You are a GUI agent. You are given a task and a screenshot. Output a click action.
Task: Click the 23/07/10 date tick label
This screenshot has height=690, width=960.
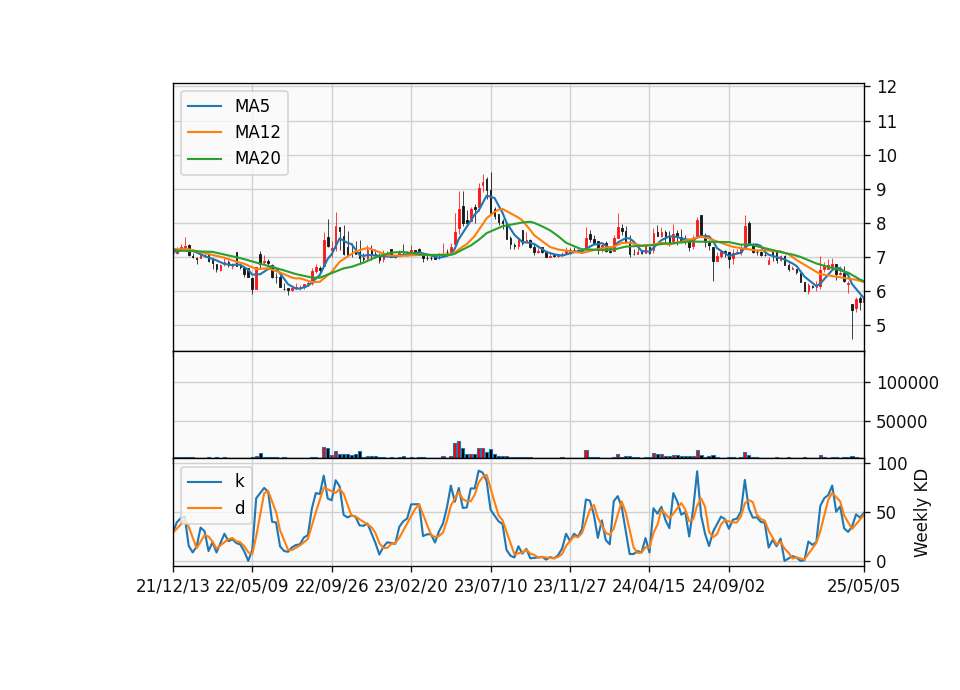[490, 586]
